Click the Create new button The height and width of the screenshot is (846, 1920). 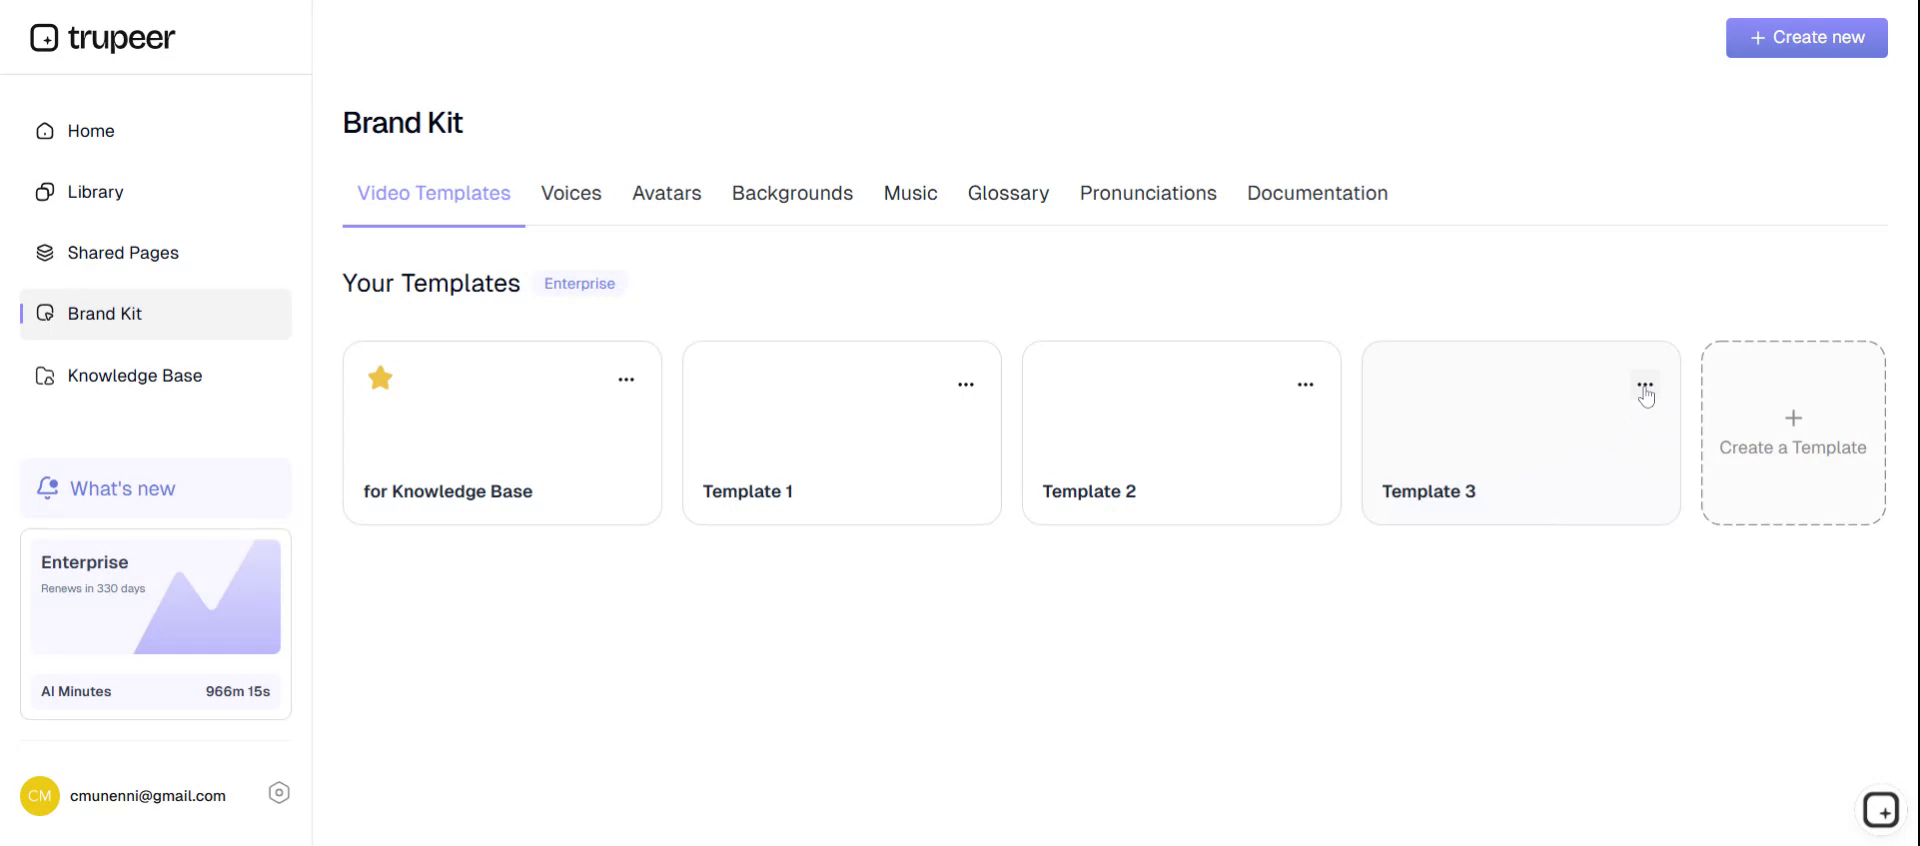[1806, 38]
